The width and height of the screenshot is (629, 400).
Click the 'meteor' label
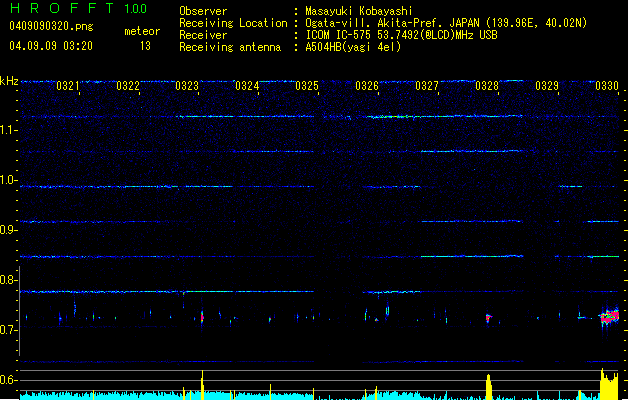tap(142, 31)
